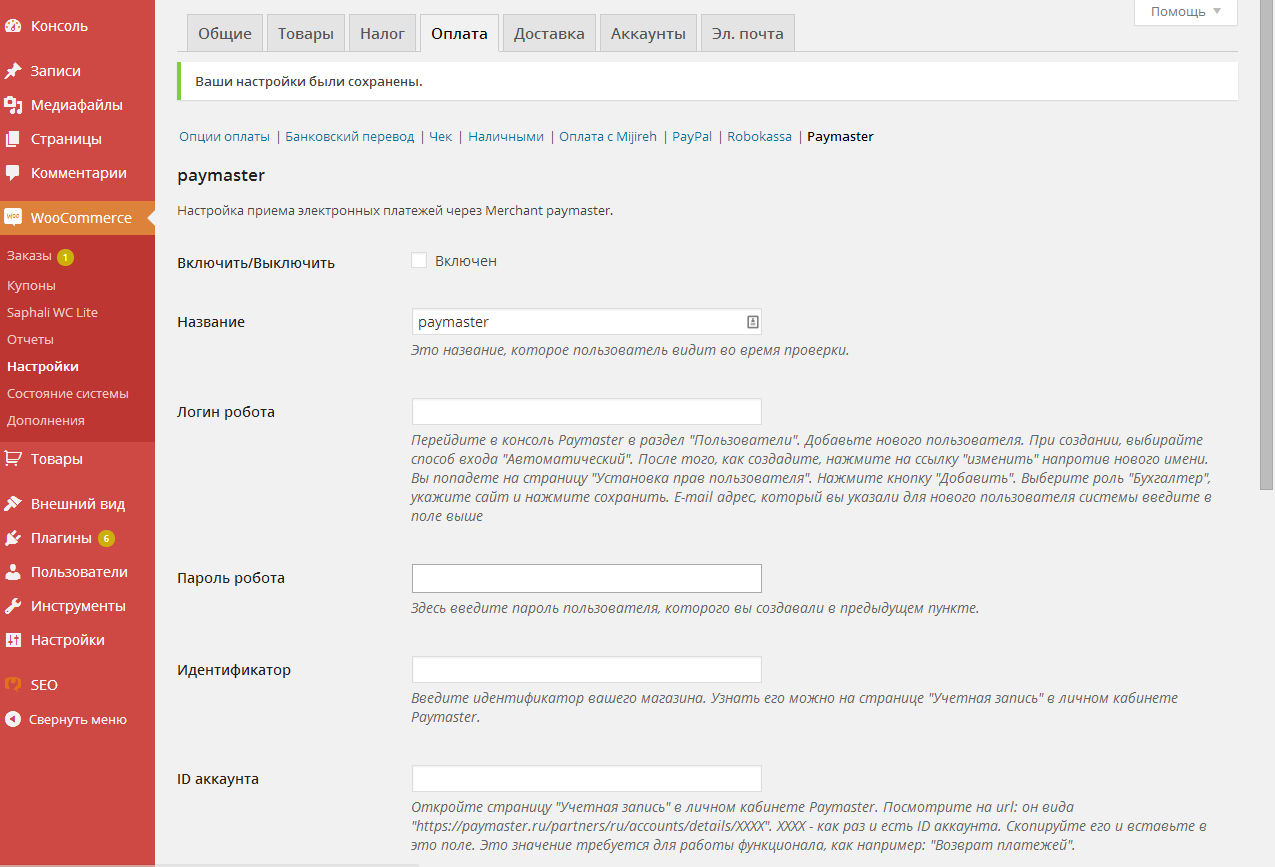
Task: Collapse sidebar with Свернуть меню
Action: [x=77, y=719]
